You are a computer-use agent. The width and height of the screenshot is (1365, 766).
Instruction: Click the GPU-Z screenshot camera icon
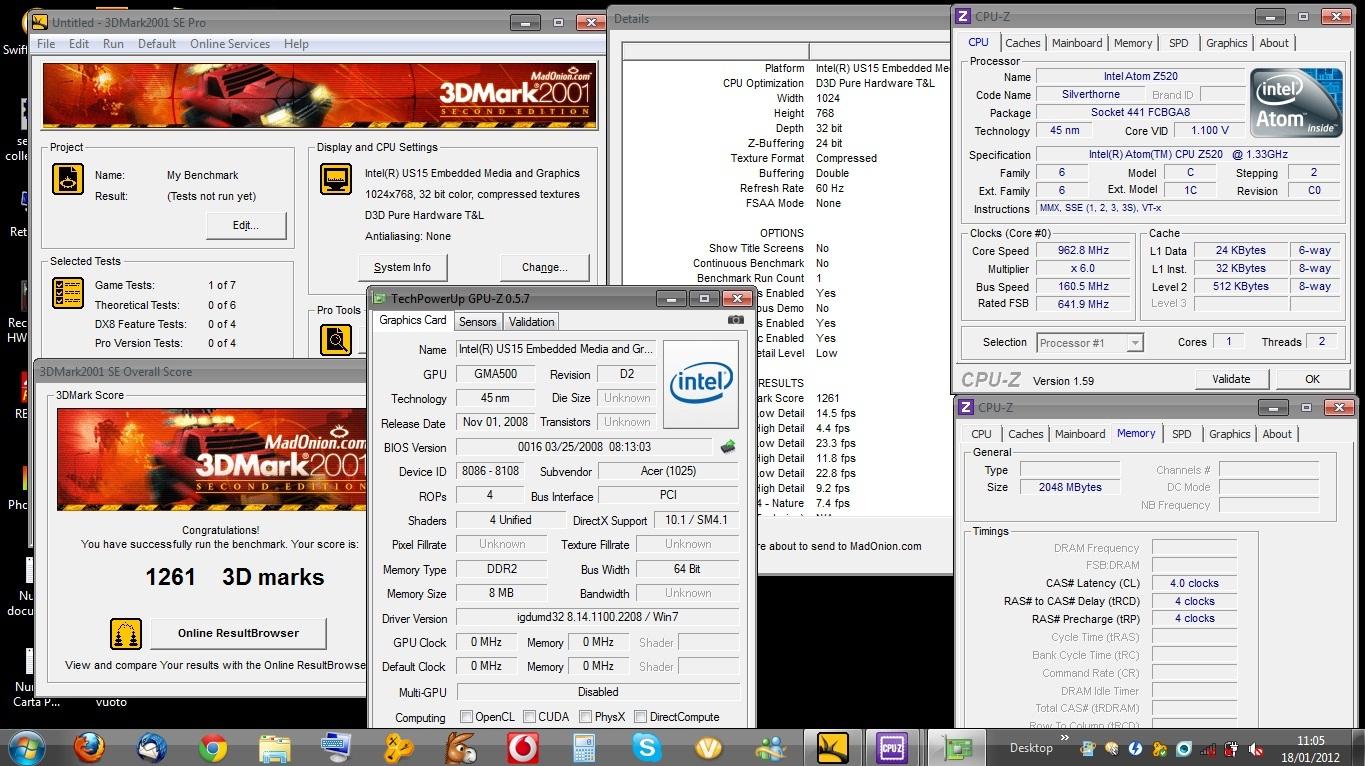click(x=736, y=320)
